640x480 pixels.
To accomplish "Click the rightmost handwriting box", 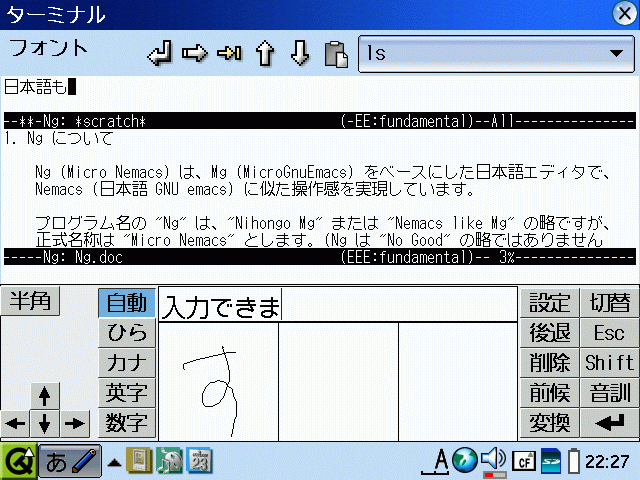I will (458, 382).
